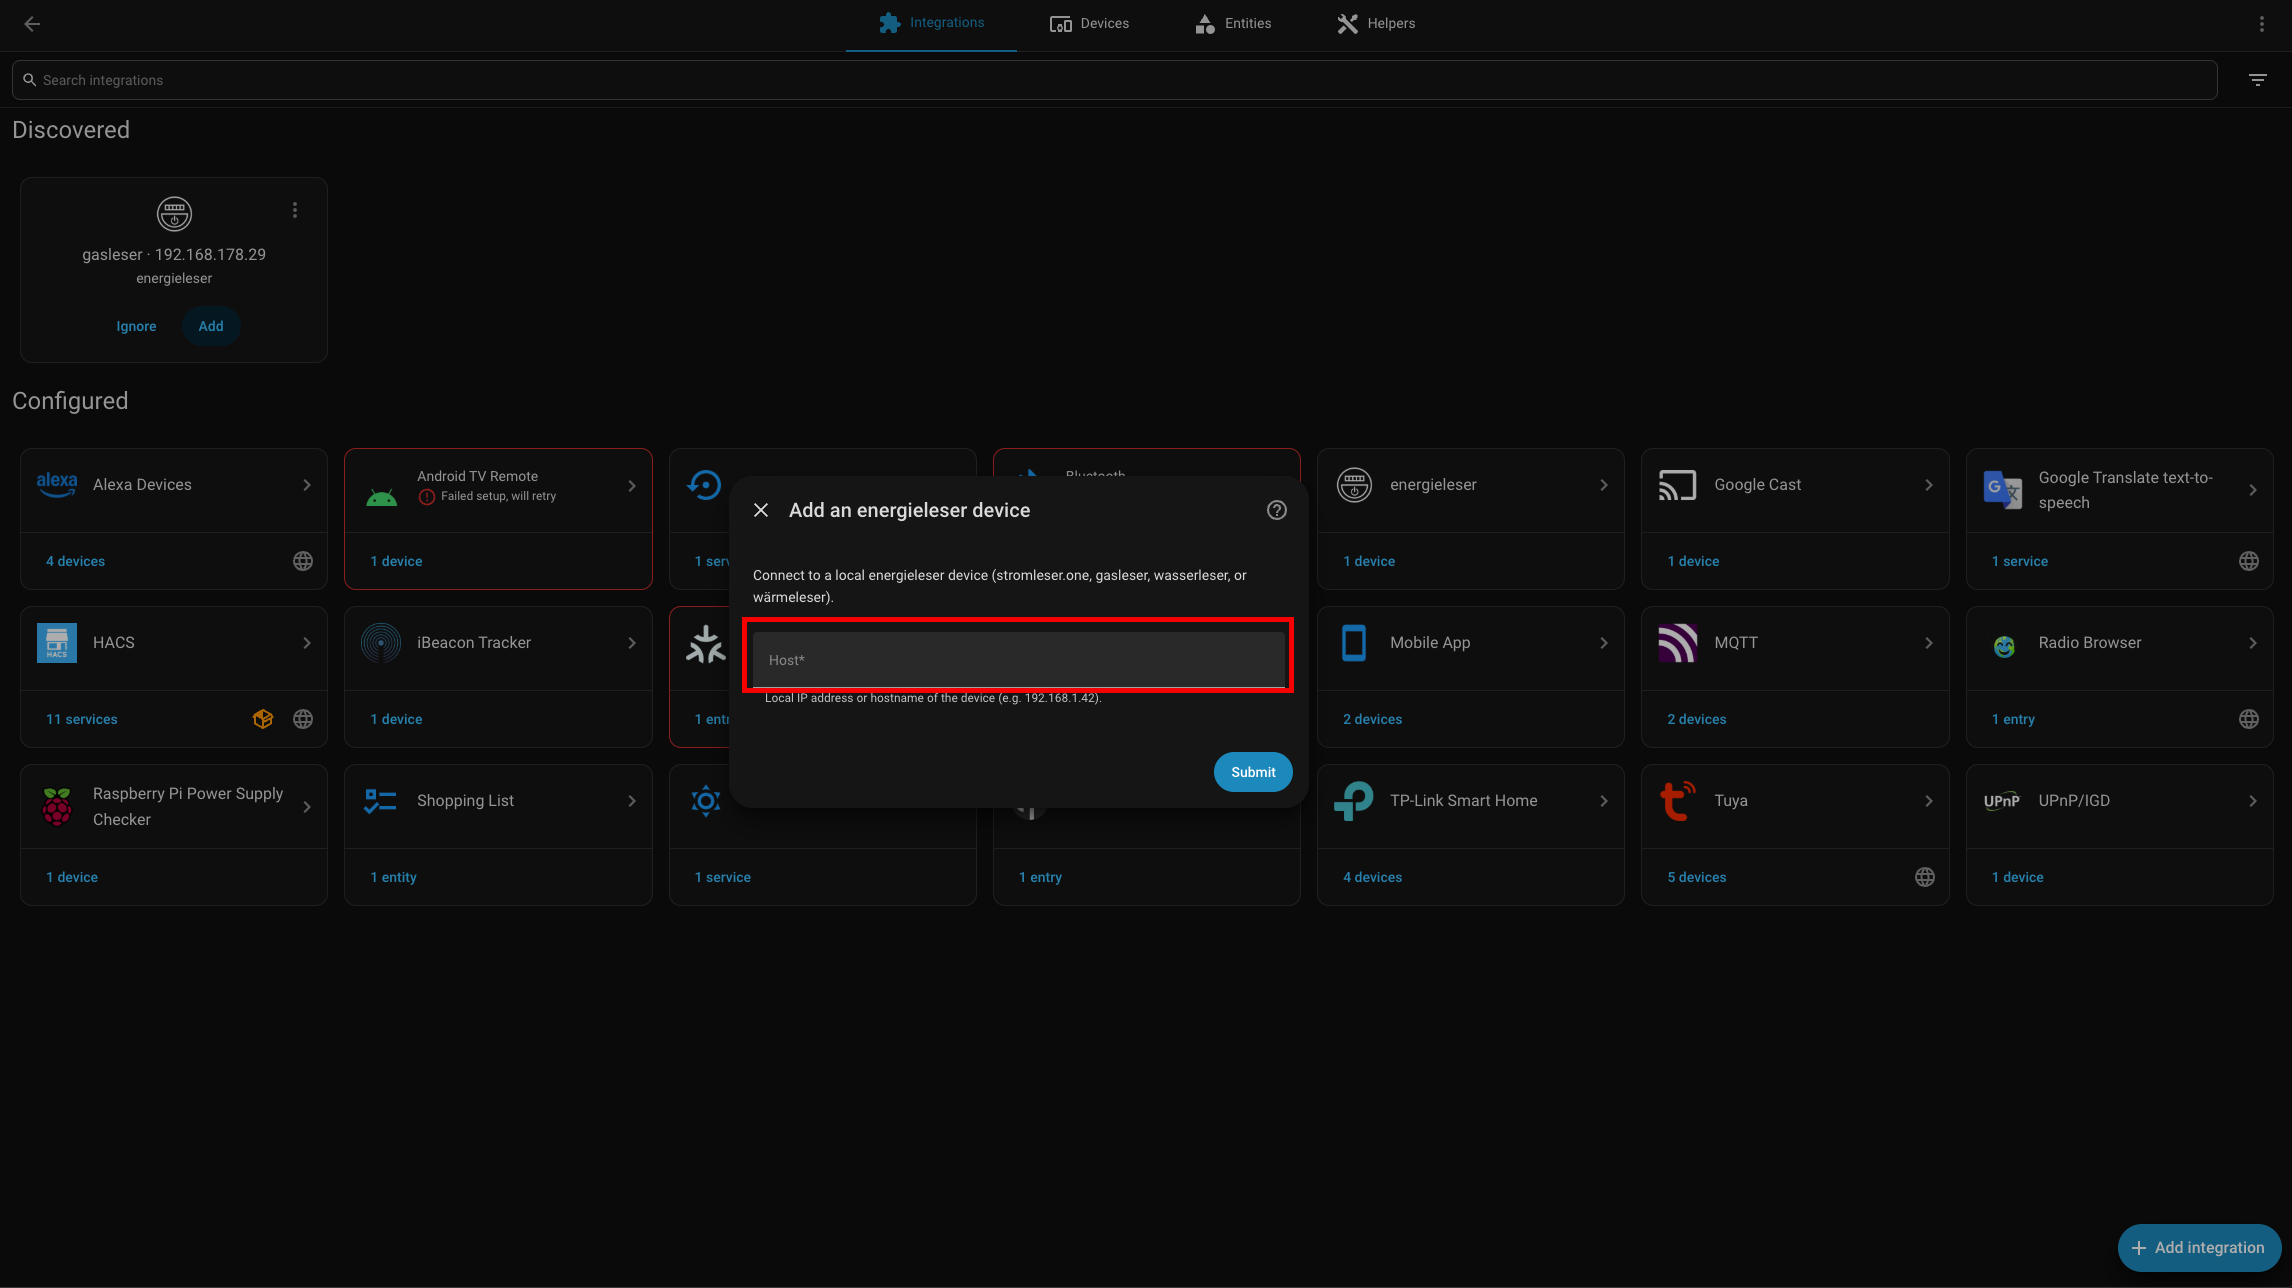
Task: Switch to the Helpers tab
Action: pos(1376,24)
